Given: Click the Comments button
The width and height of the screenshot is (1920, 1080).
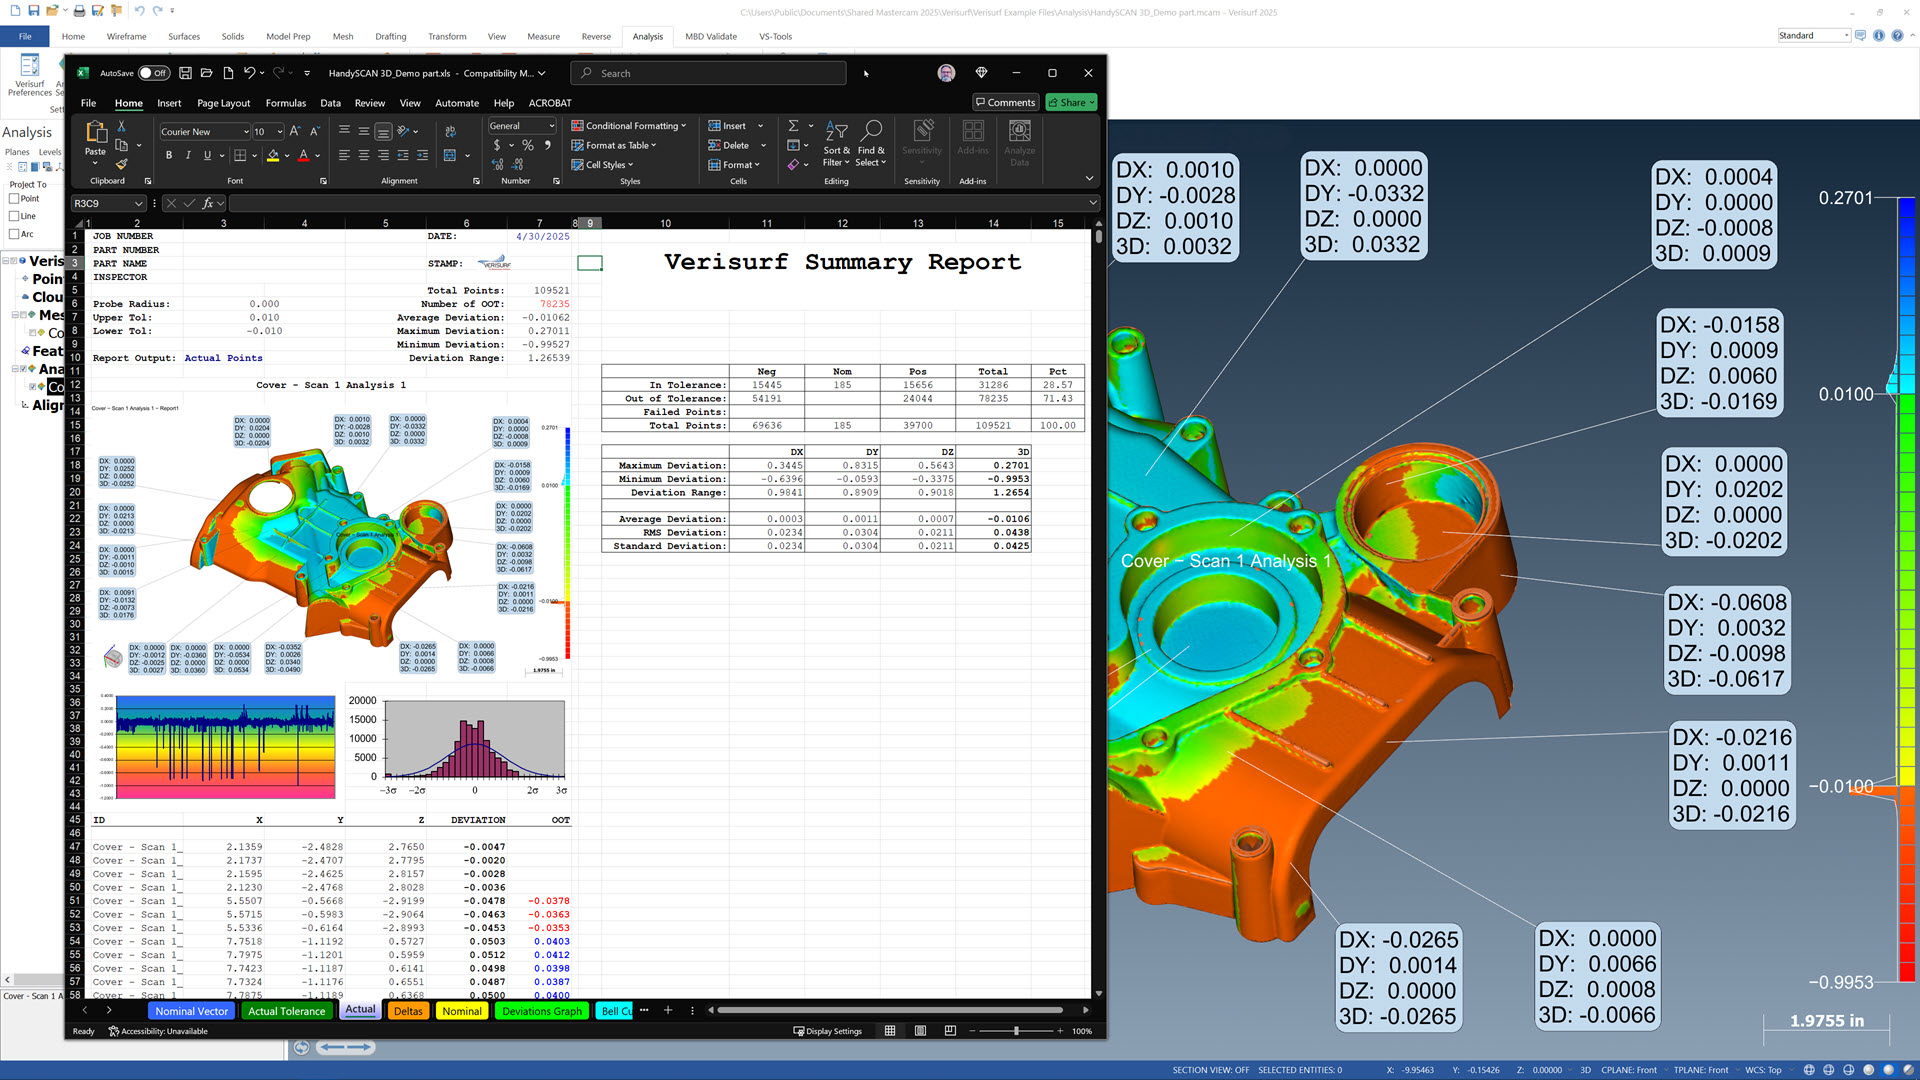Looking at the screenshot, I should pyautogui.click(x=1006, y=102).
